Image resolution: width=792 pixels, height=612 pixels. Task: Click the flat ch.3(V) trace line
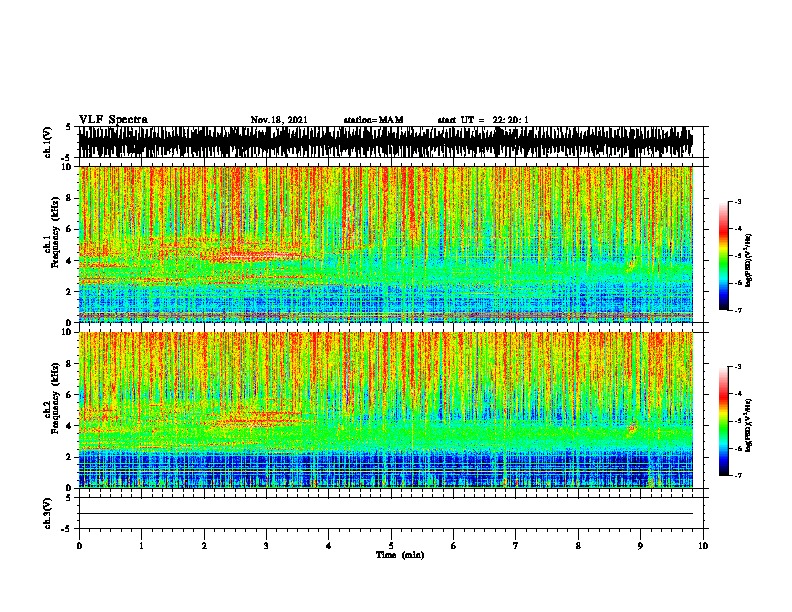click(386, 514)
